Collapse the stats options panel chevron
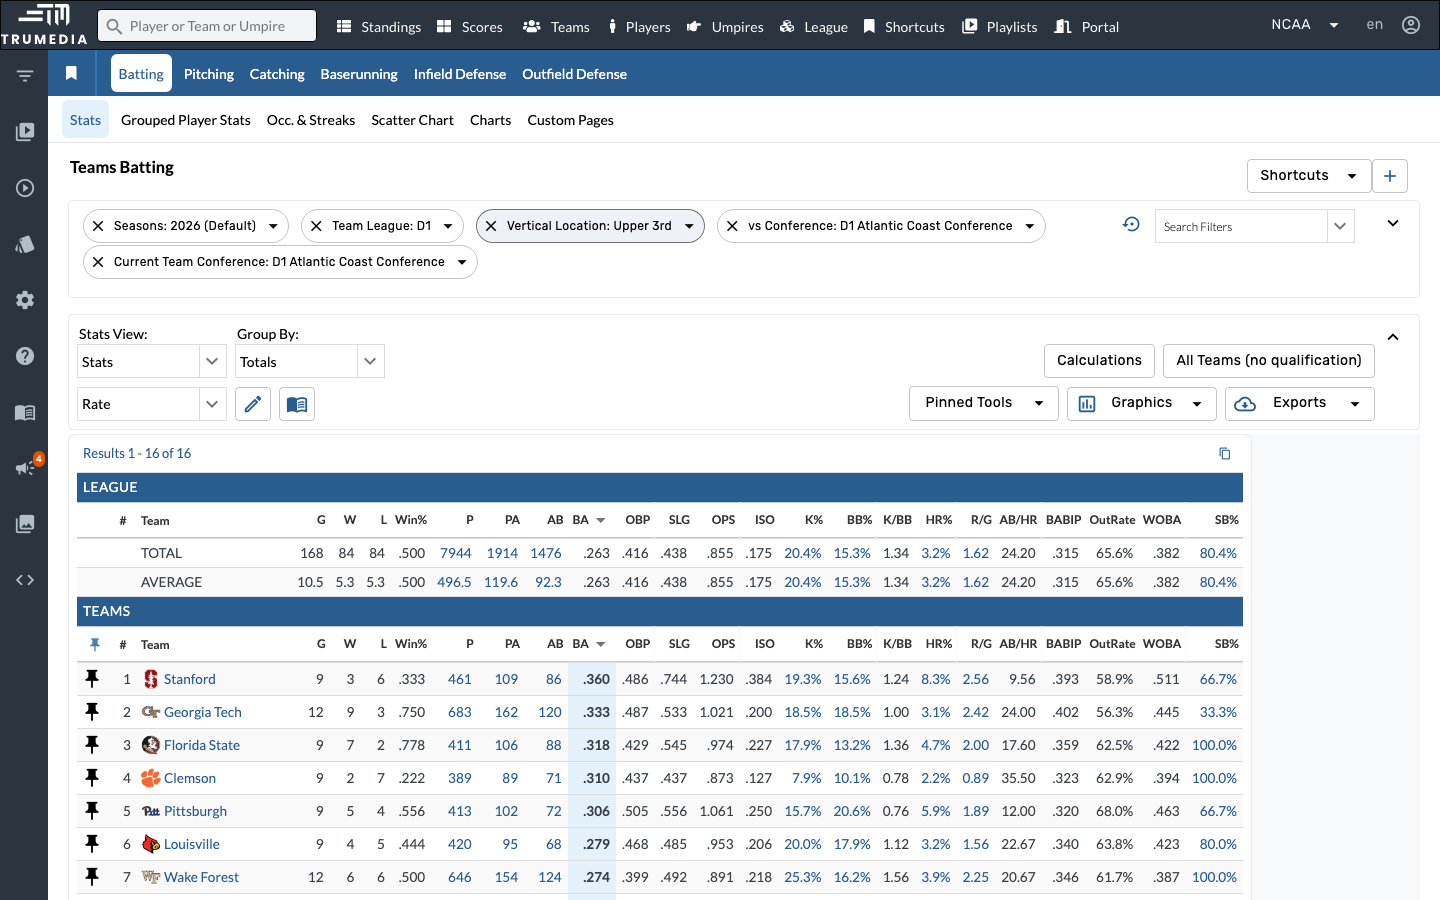 pos(1393,337)
